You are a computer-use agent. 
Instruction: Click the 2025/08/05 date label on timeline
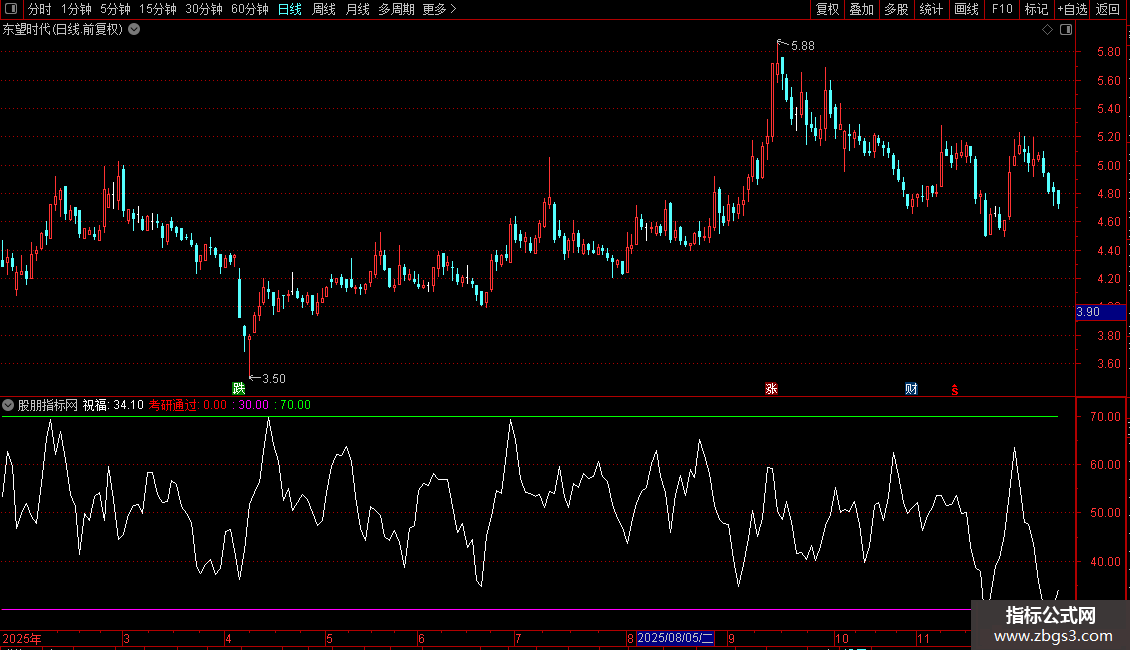(675, 638)
